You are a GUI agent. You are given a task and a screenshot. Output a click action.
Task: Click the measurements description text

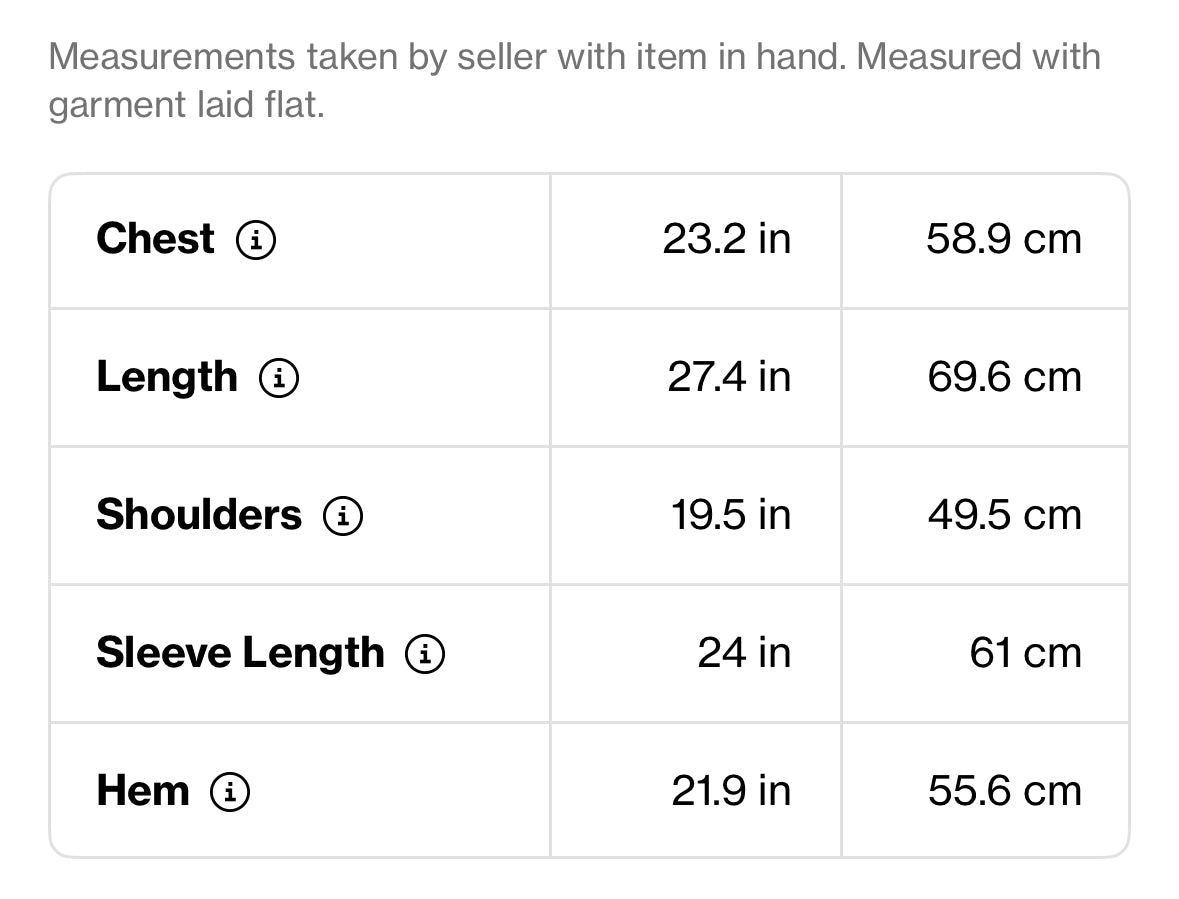pyautogui.click(x=574, y=80)
